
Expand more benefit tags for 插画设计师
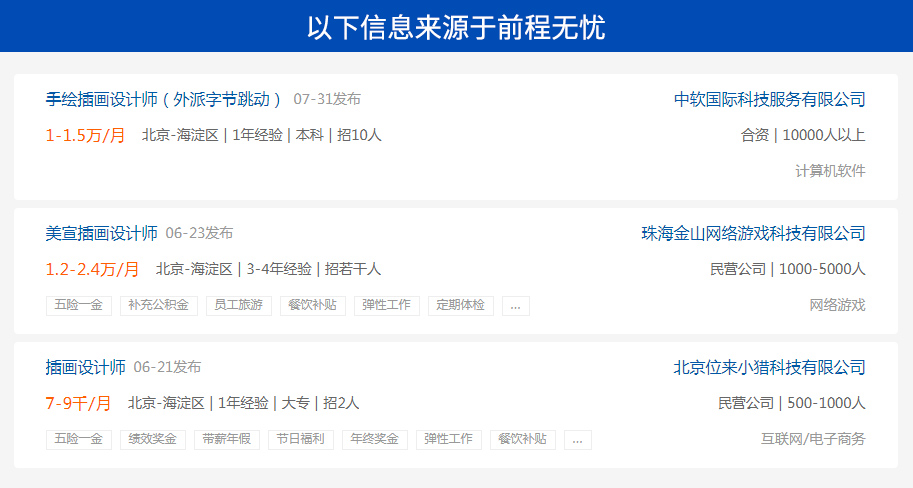click(x=577, y=440)
